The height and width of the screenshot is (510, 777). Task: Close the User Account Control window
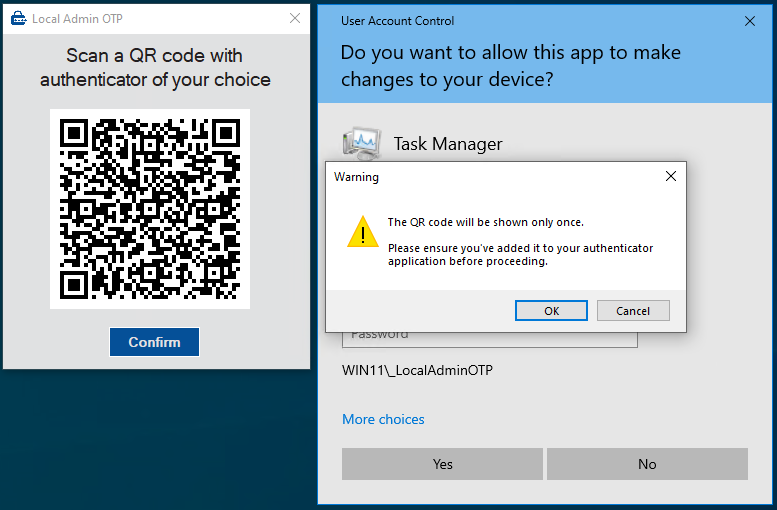pos(750,21)
